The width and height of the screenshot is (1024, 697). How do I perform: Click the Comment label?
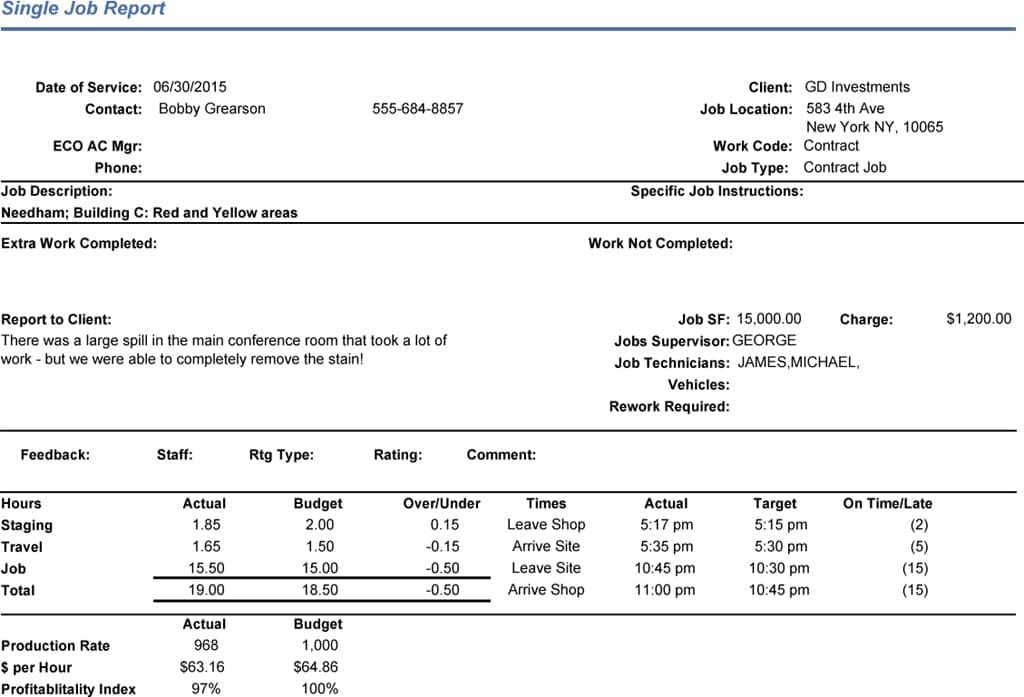[501, 455]
